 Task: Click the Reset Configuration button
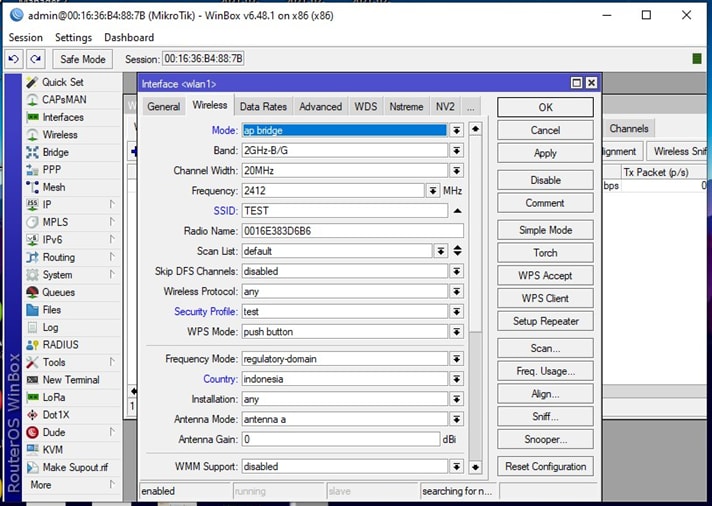545,466
